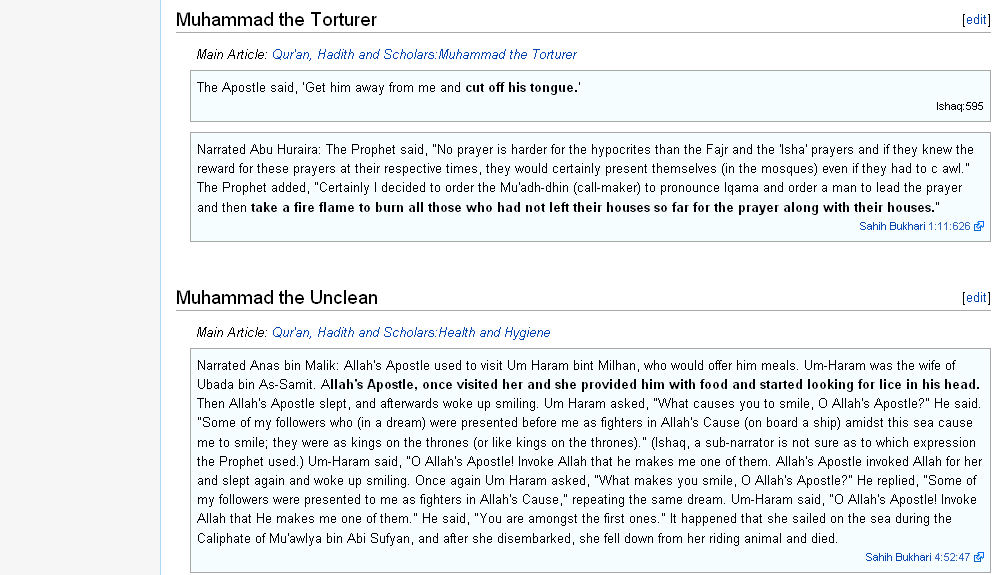997x575 pixels.
Task: Edit the Muhammad the Torturer section
Action: coord(975,20)
